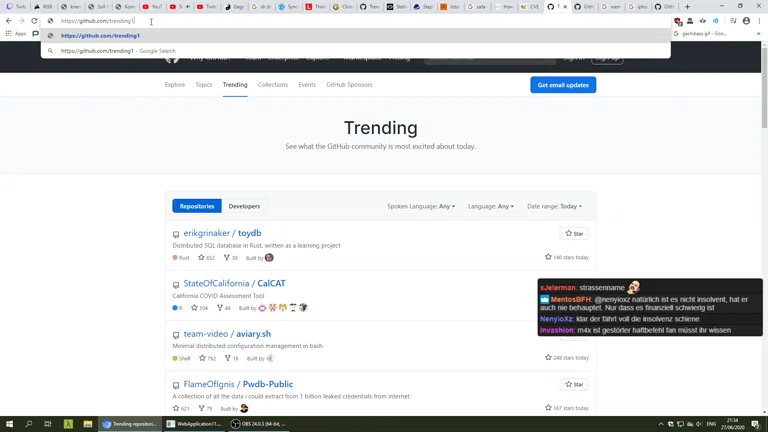The width and height of the screenshot is (768, 432).
Task: Expand the Date range dropdown
Action: tap(553, 206)
